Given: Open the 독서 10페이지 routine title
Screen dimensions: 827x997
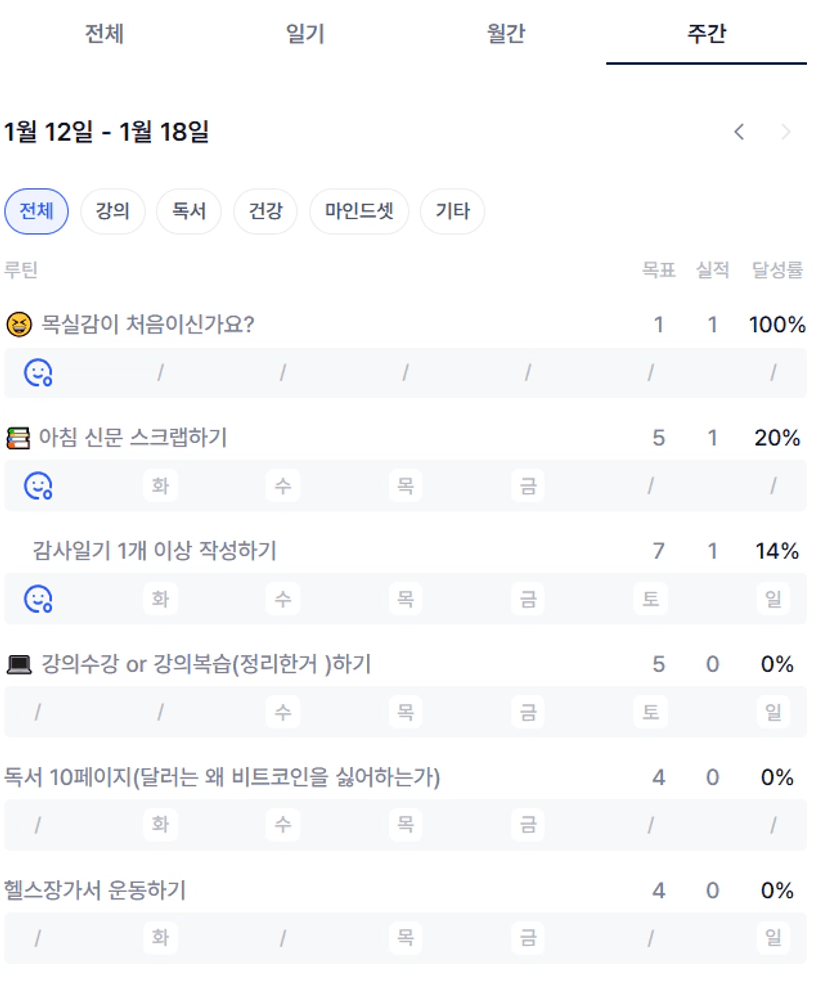Looking at the screenshot, I should 222,777.
